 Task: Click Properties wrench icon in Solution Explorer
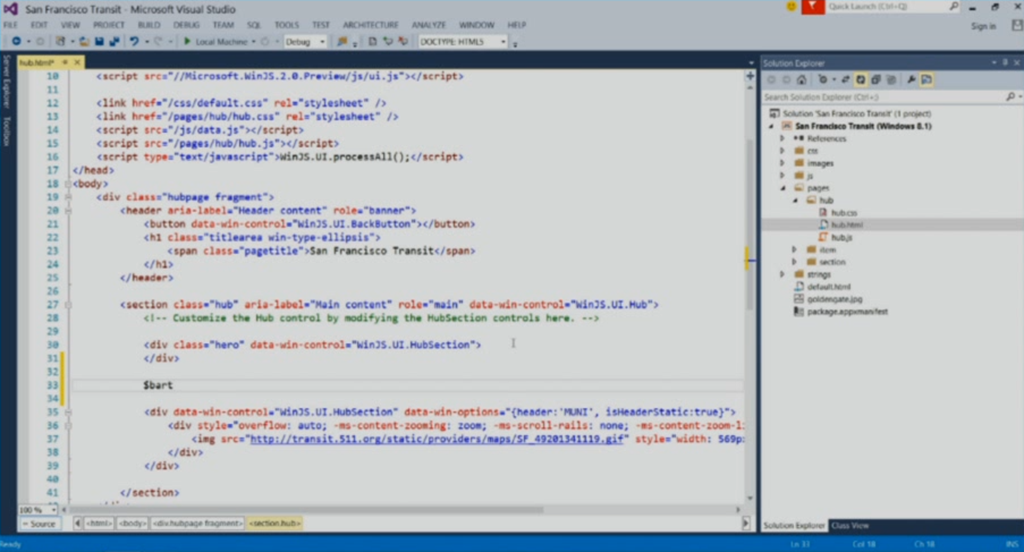911,80
